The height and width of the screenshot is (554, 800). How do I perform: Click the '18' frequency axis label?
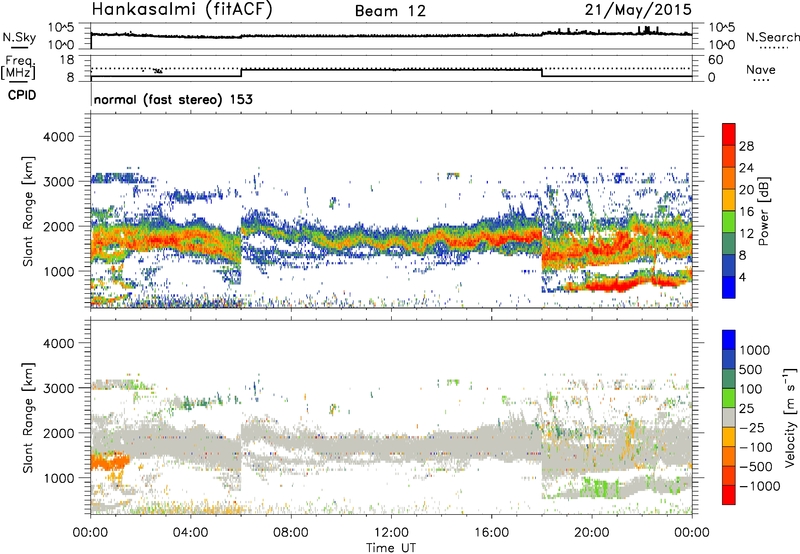(67, 60)
